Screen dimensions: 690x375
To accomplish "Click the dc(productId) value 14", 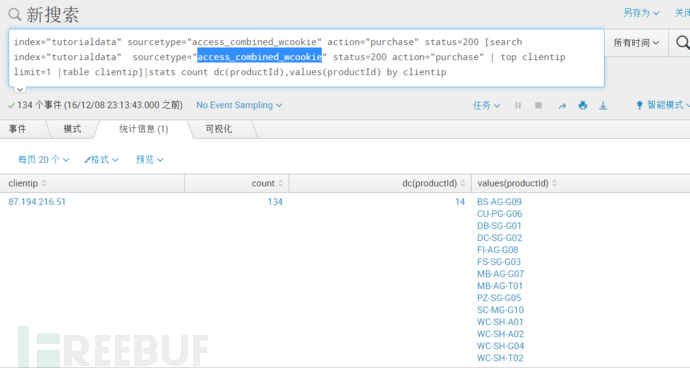I will click(460, 202).
